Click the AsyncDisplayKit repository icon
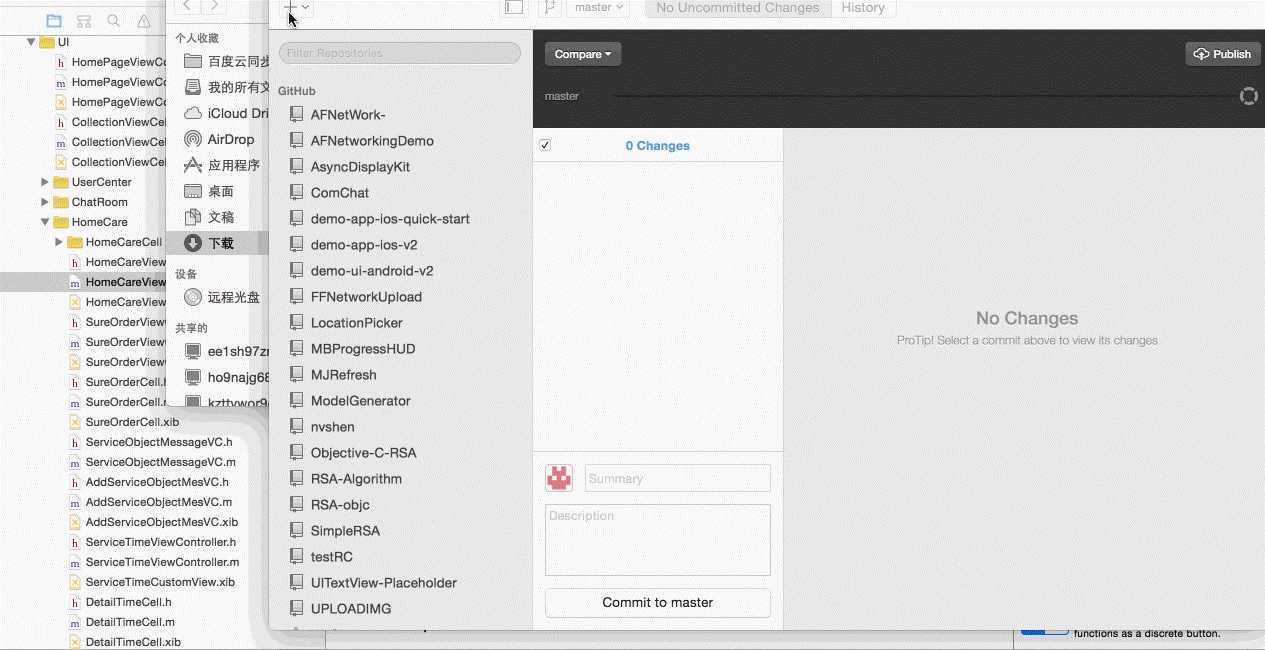The width and height of the screenshot is (1265, 650). [296, 167]
